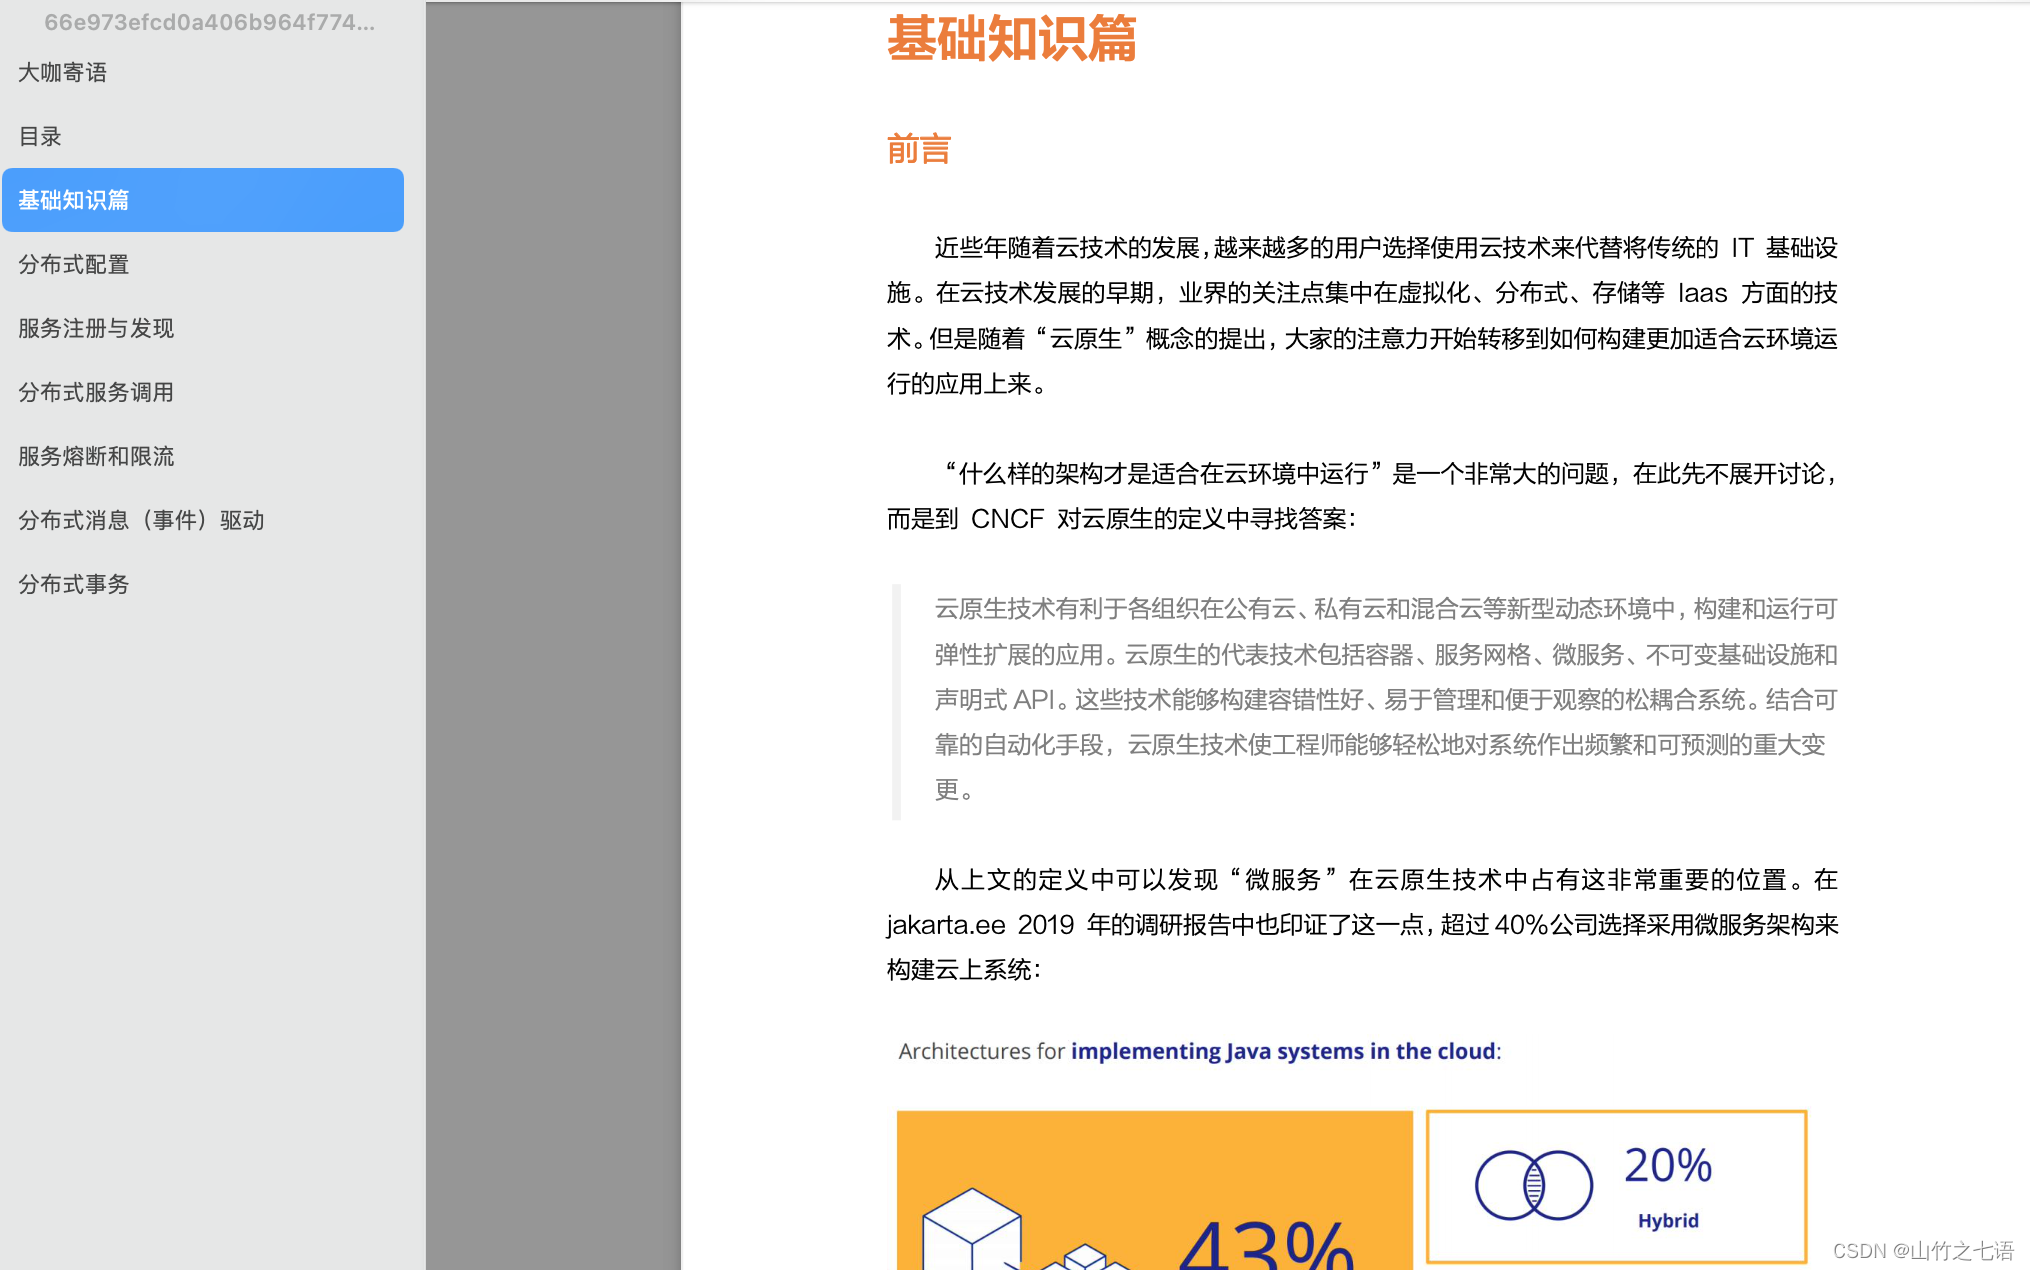Click the paragraph beginning “什么样的架构才是适合
Image resolution: width=2030 pixels, height=1270 pixels.
(1362, 496)
